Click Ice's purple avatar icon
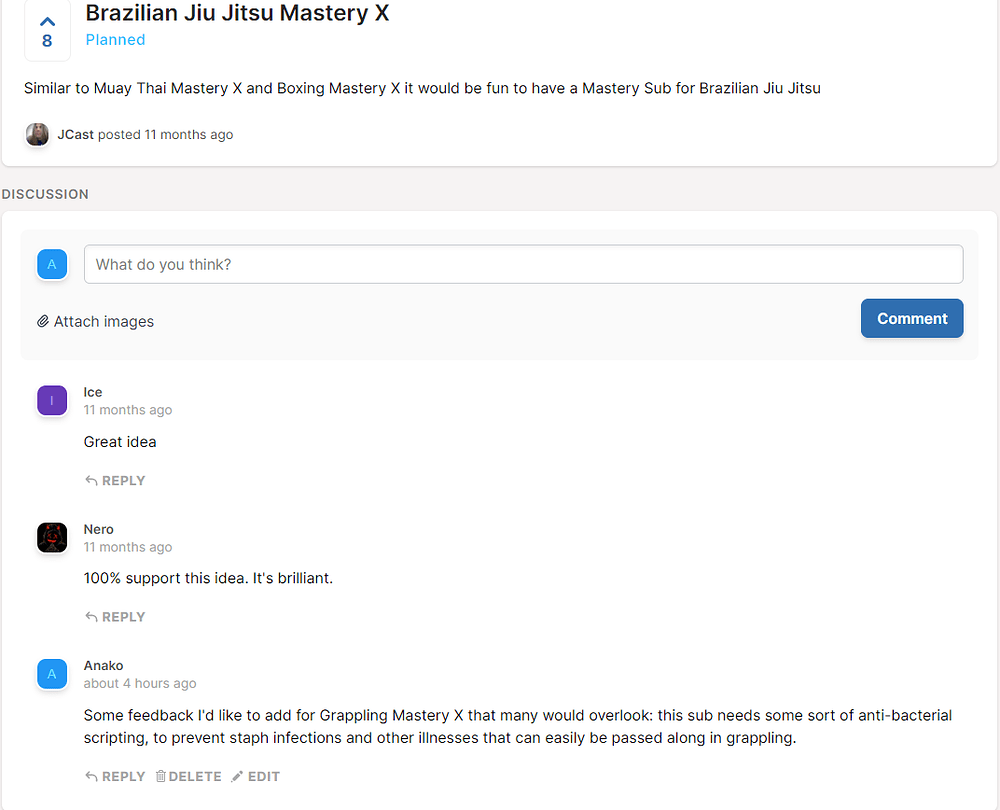The height and width of the screenshot is (810, 1000). (x=52, y=401)
